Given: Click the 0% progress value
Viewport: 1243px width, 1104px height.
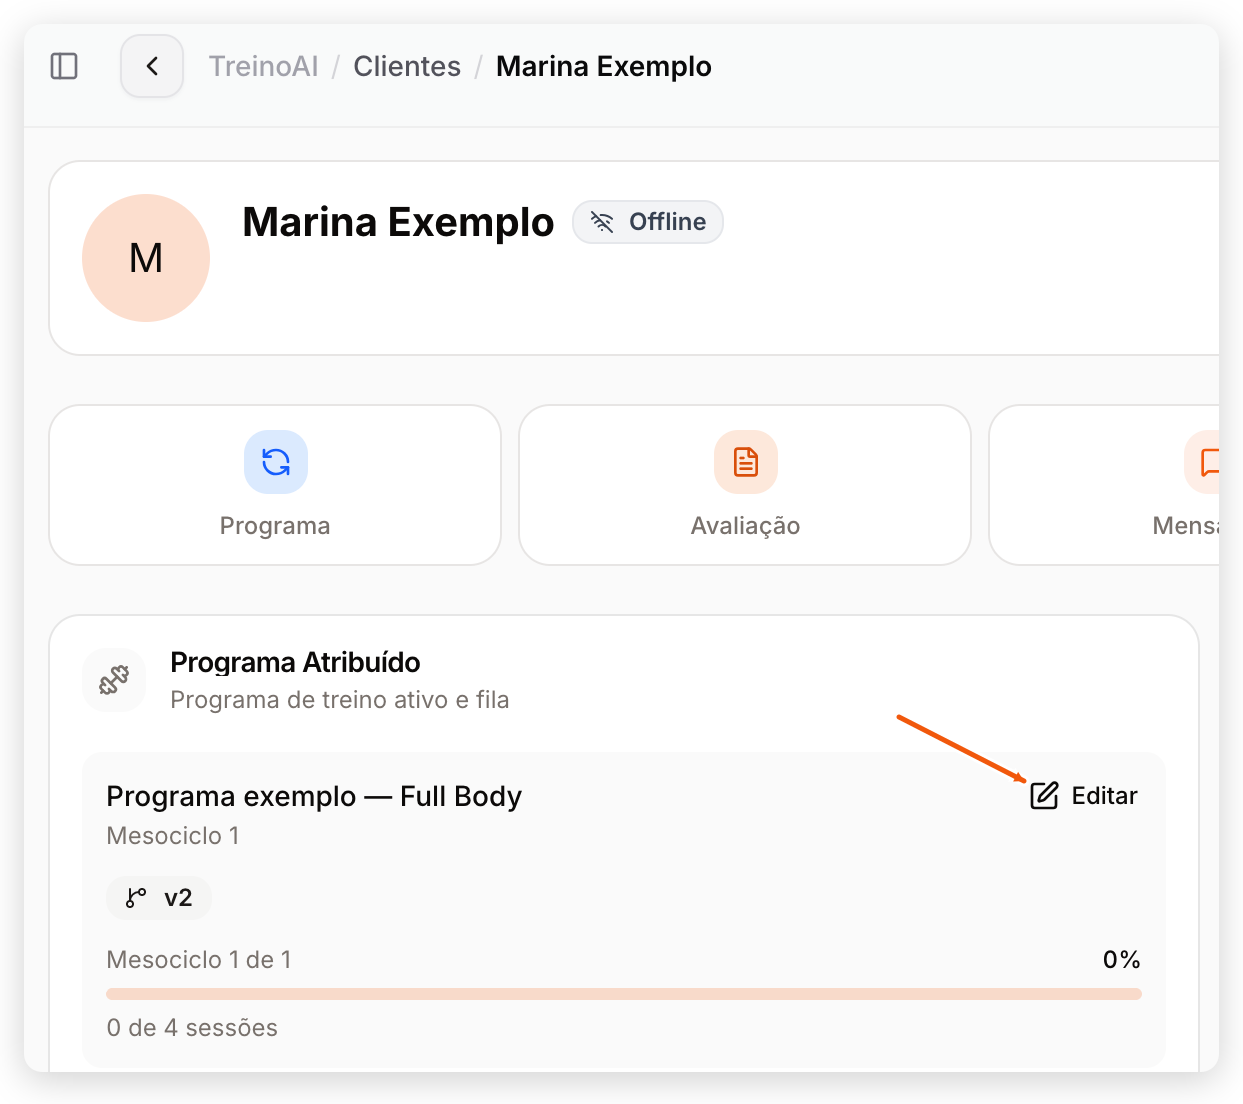Looking at the screenshot, I should [x=1122, y=960].
